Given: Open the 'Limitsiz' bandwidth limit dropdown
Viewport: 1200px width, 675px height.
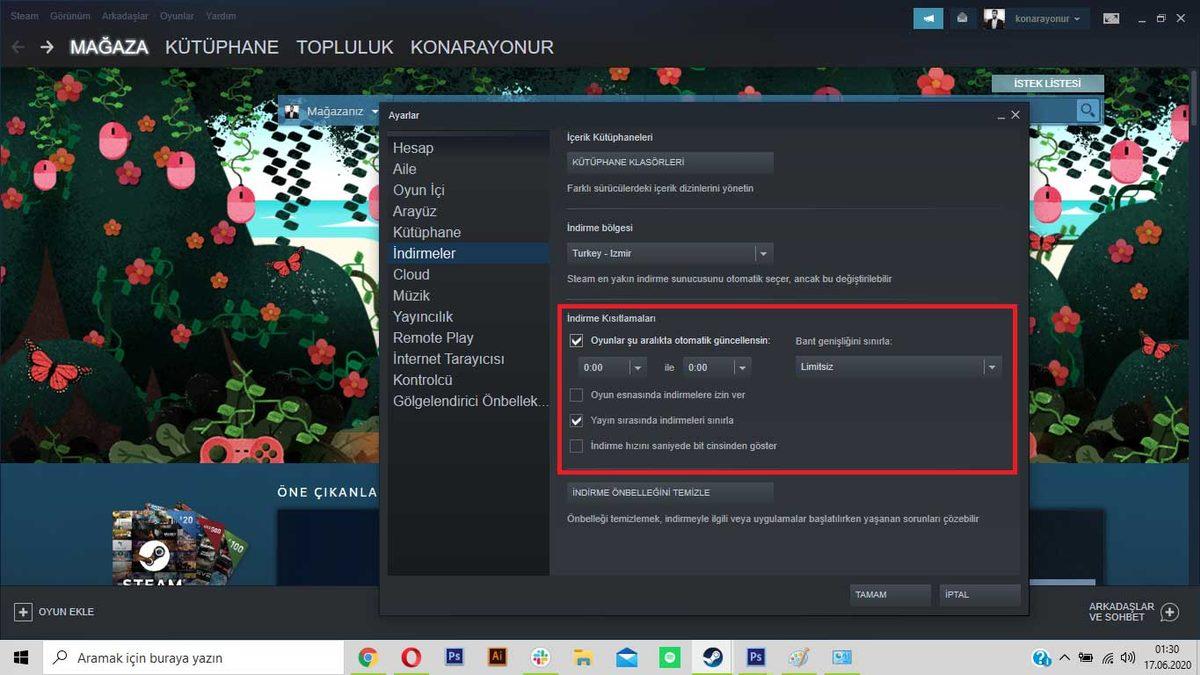Looking at the screenshot, I should coord(895,366).
